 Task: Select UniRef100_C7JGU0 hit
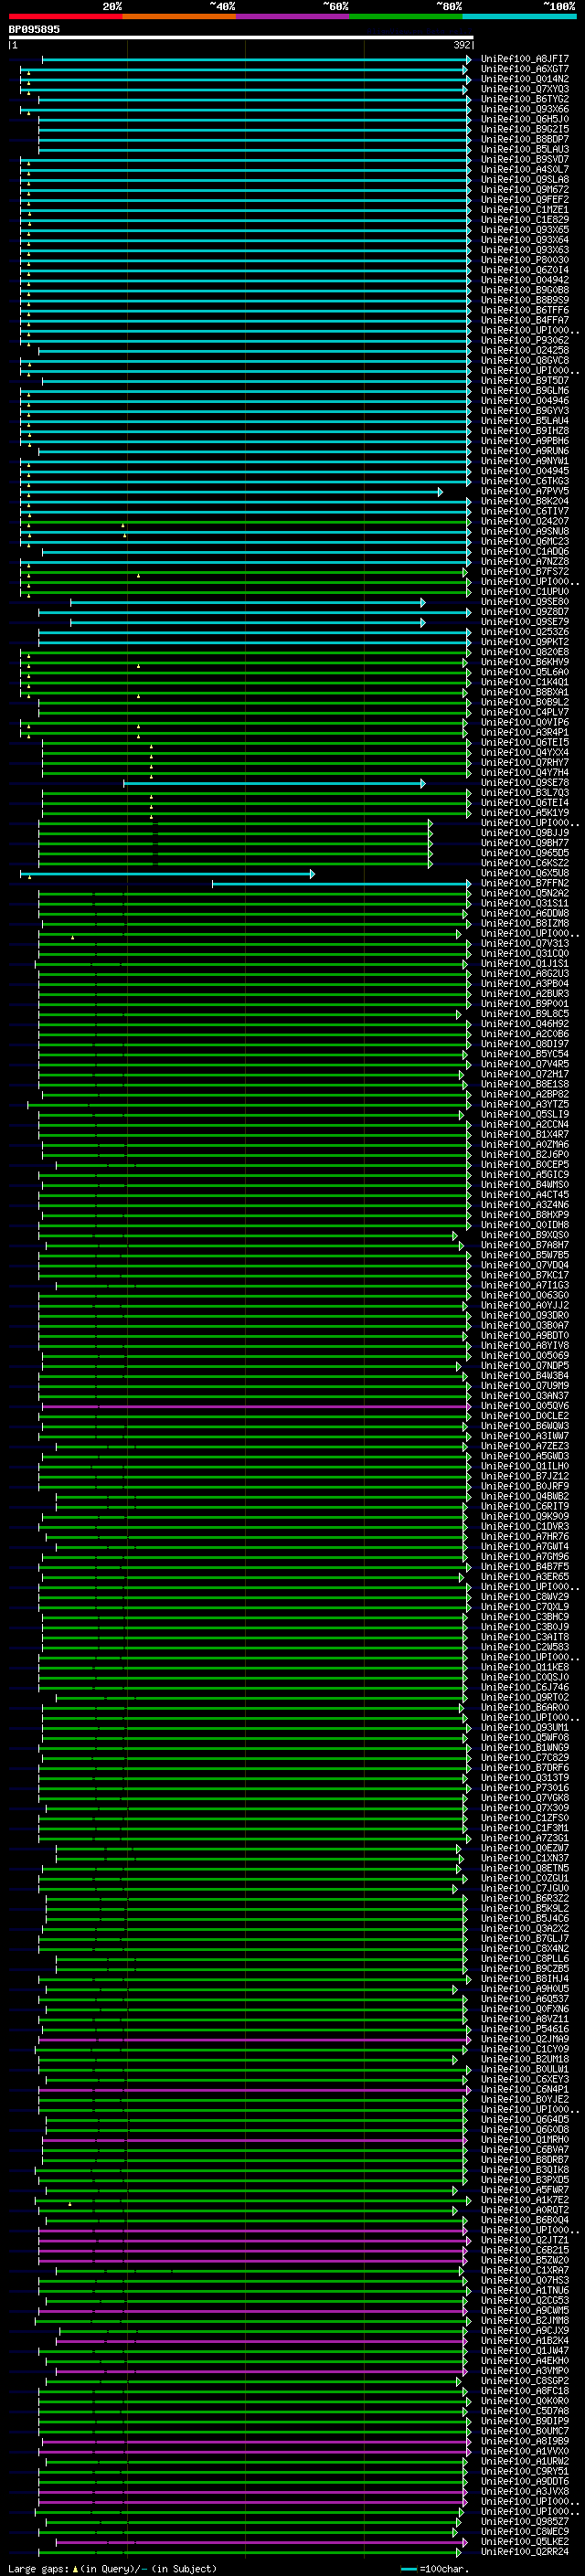(x=525, y=1888)
